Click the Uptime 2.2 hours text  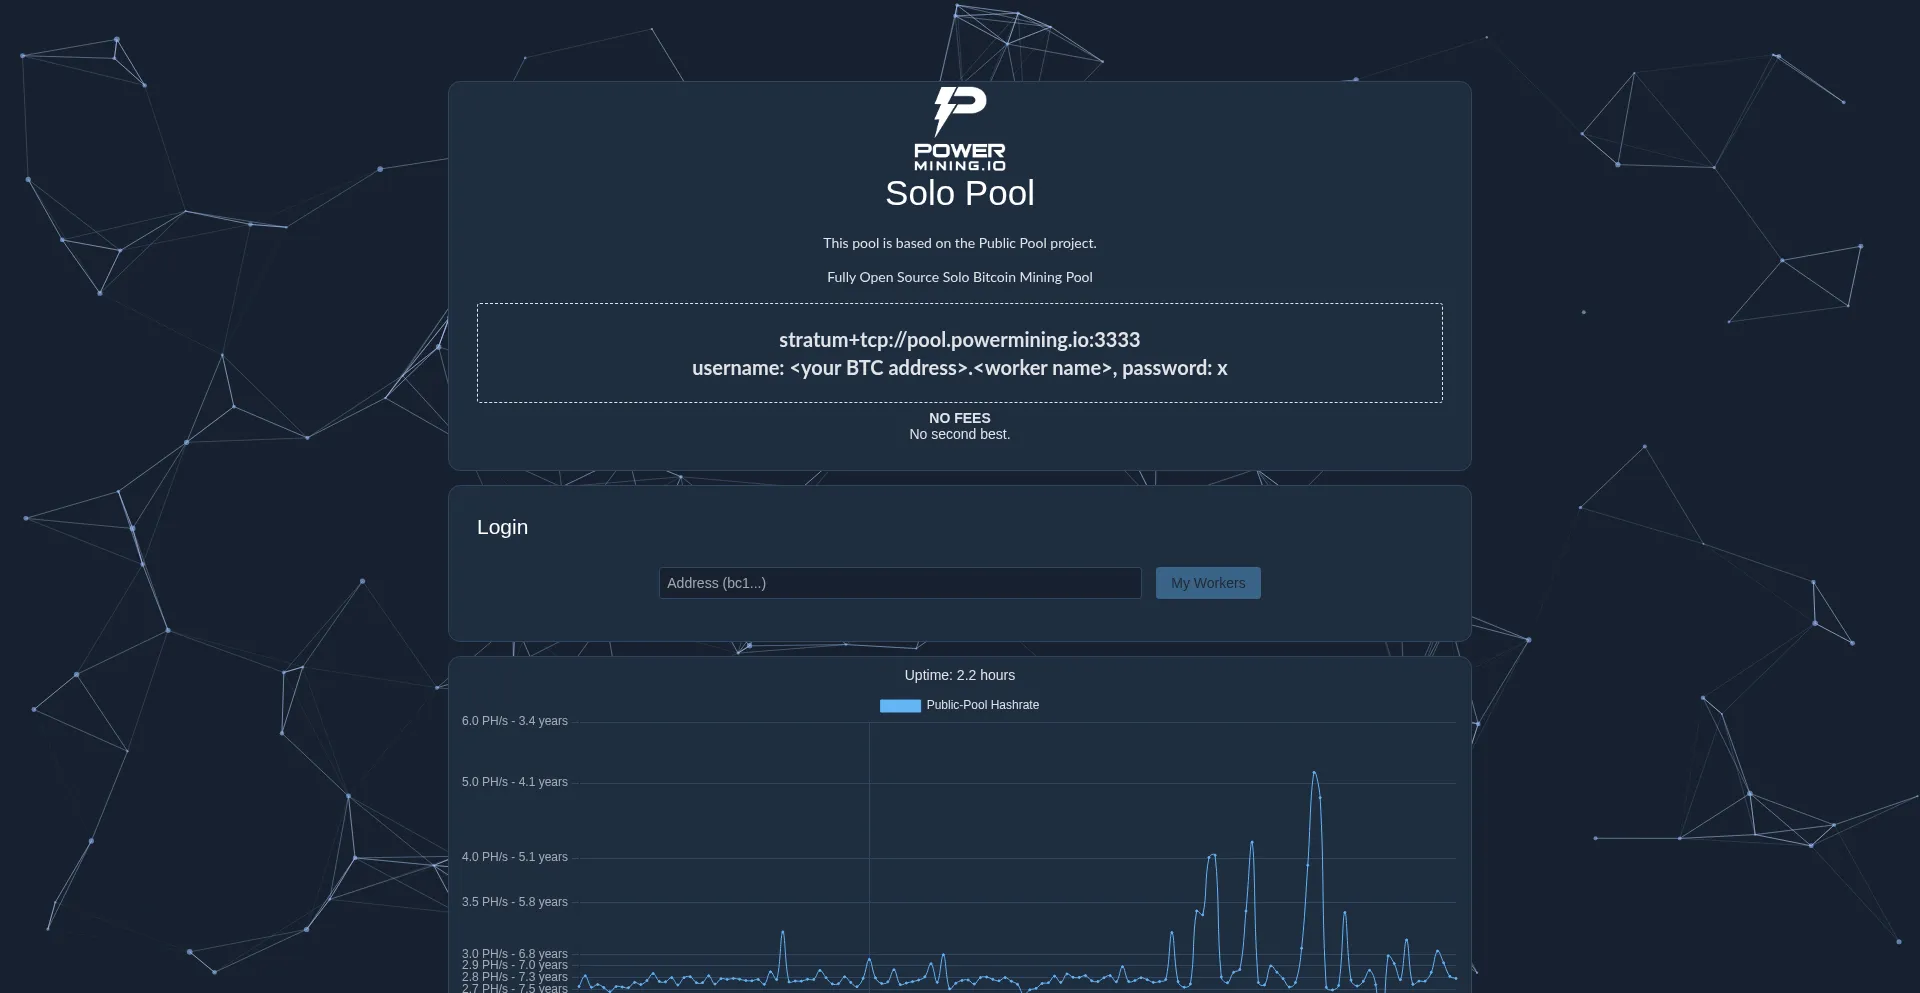click(x=959, y=675)
